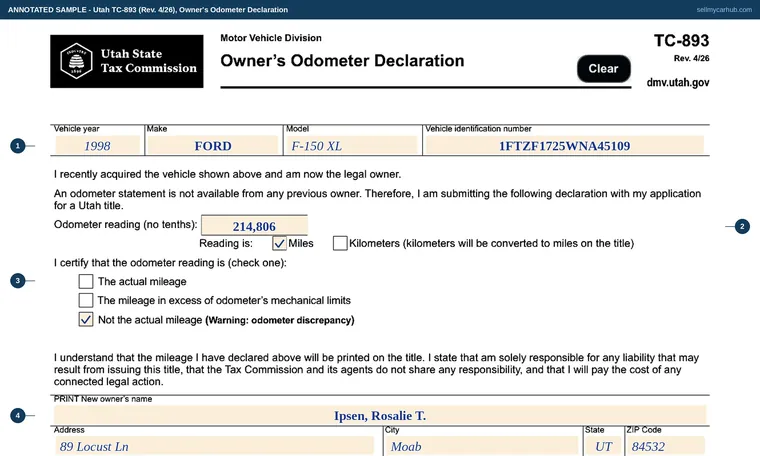Click the Utah State Tax Commission logo

click(127, 61)
